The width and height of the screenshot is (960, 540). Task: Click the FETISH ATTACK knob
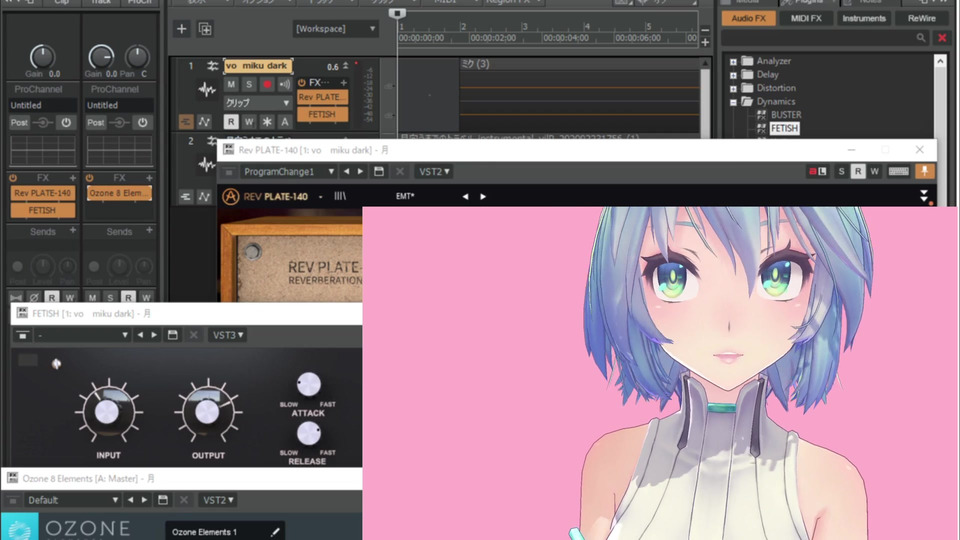[309, 384]
